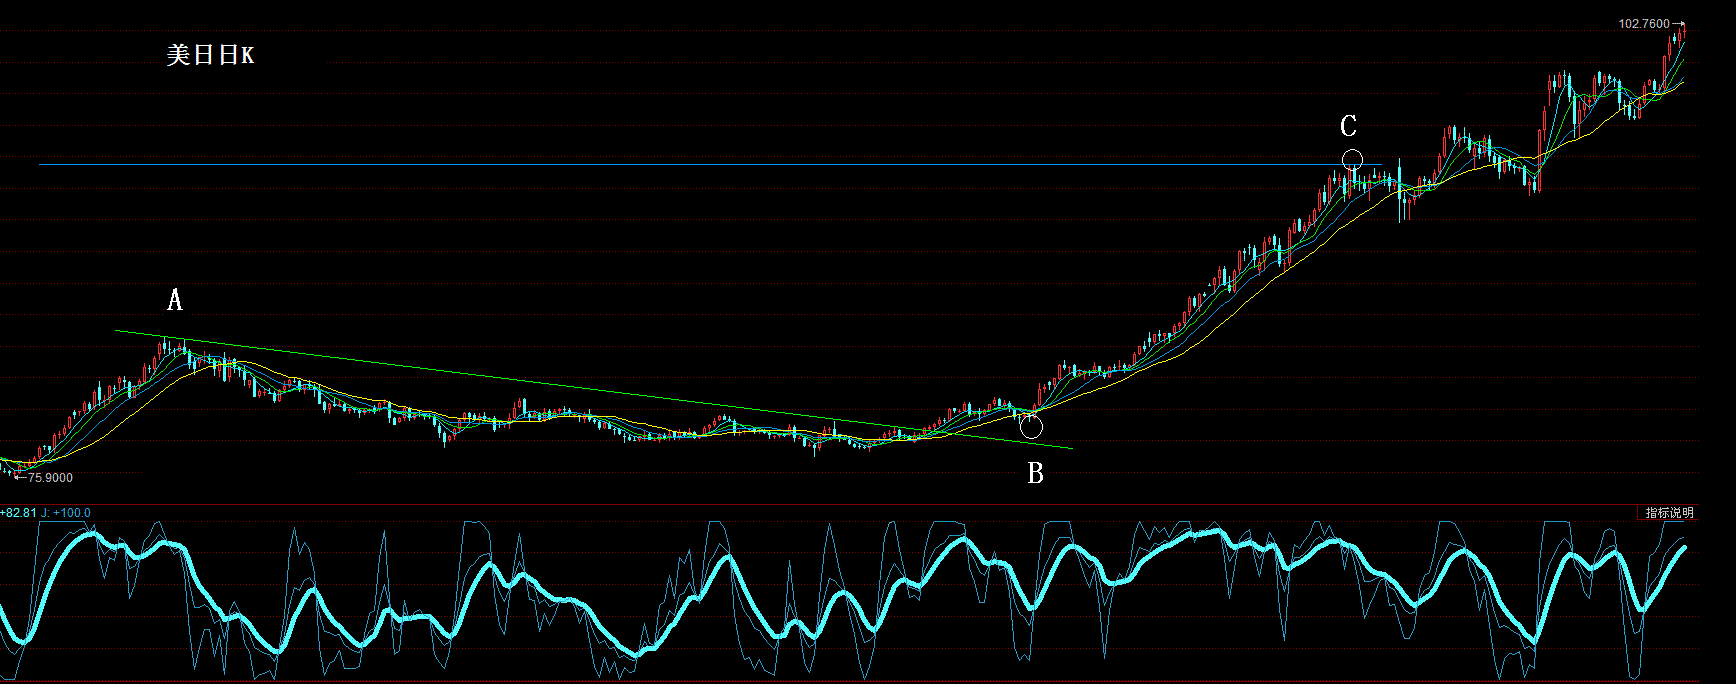The height and width of the screenshot is (684, 1736).
Task: Select the green descending trendline
Action: tap(594, 390)
